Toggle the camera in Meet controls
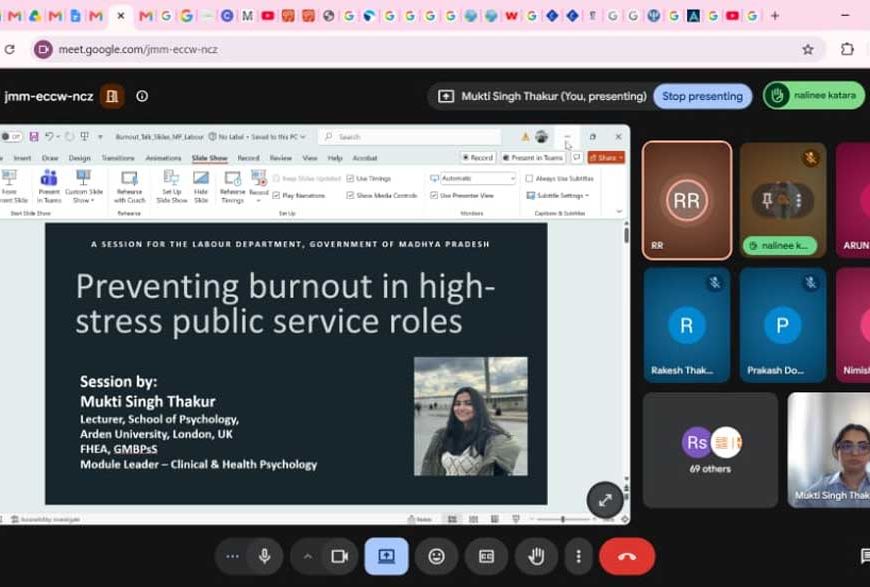The image size is (870, 587). 339,556
